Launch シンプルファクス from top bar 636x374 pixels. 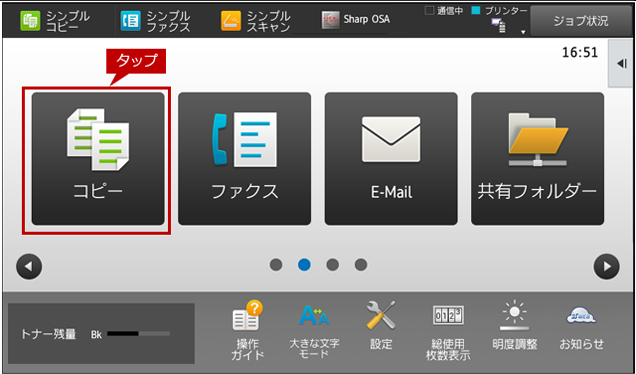(x=155, y=21)
